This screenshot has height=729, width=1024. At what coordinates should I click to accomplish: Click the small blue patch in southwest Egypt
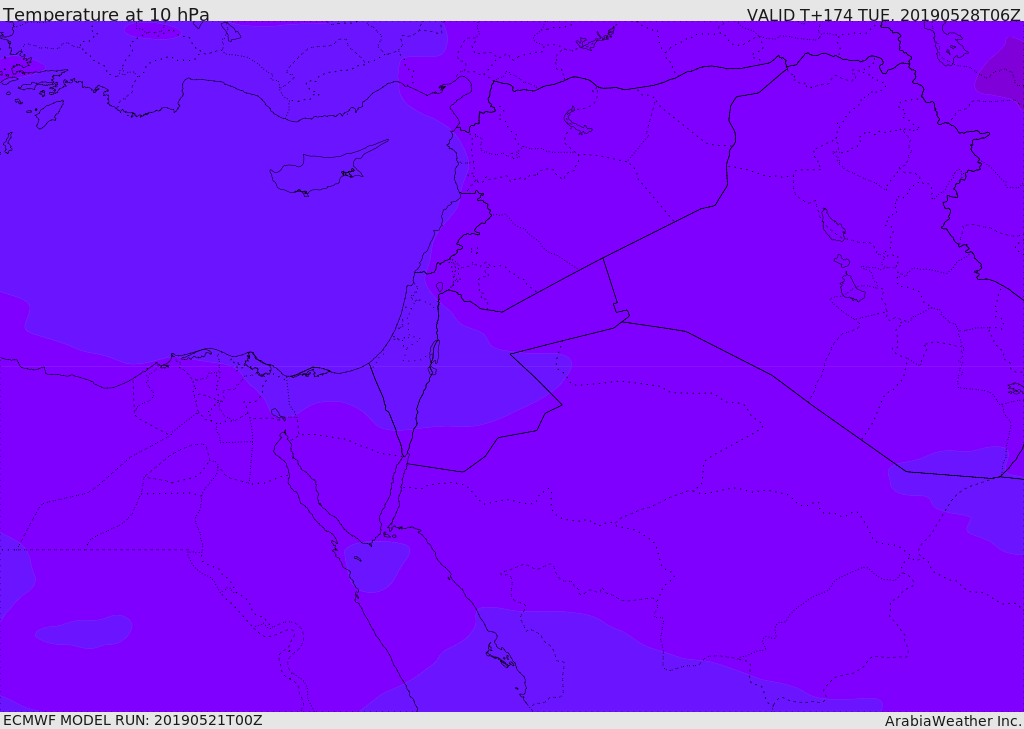(x=85, y=631)
